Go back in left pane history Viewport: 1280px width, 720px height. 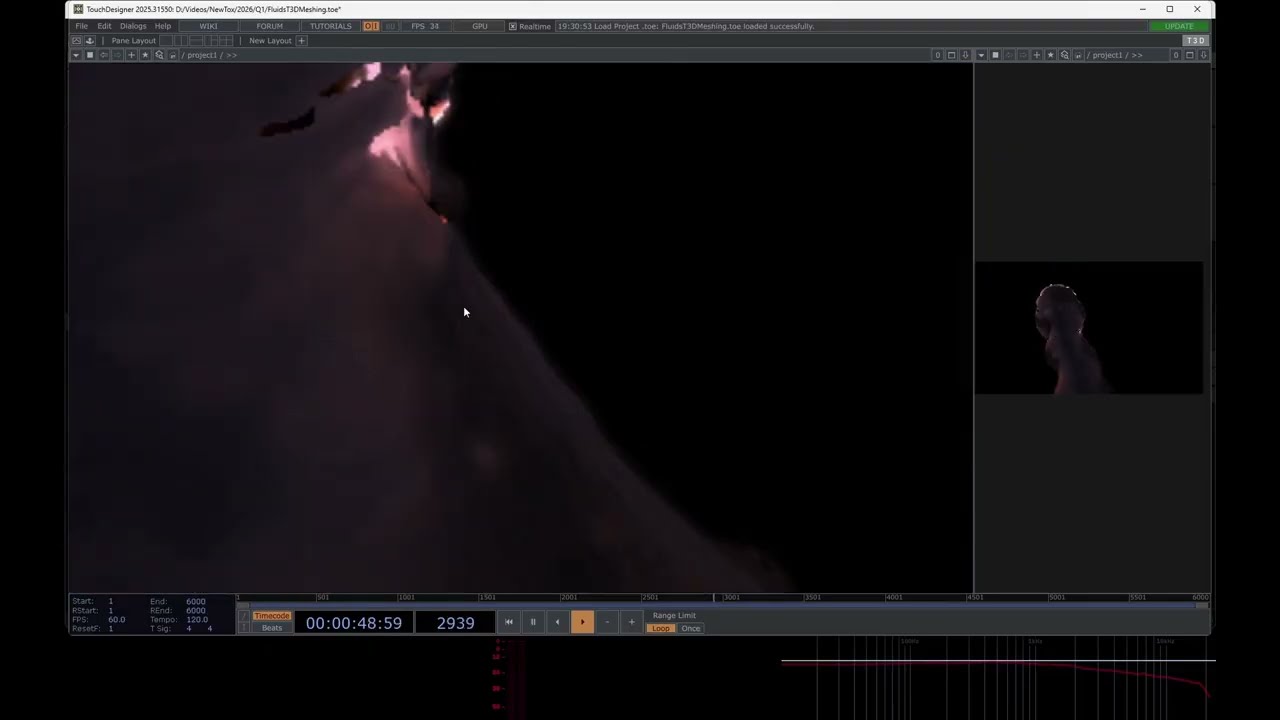pyautogui.click(x=104, y=55)
